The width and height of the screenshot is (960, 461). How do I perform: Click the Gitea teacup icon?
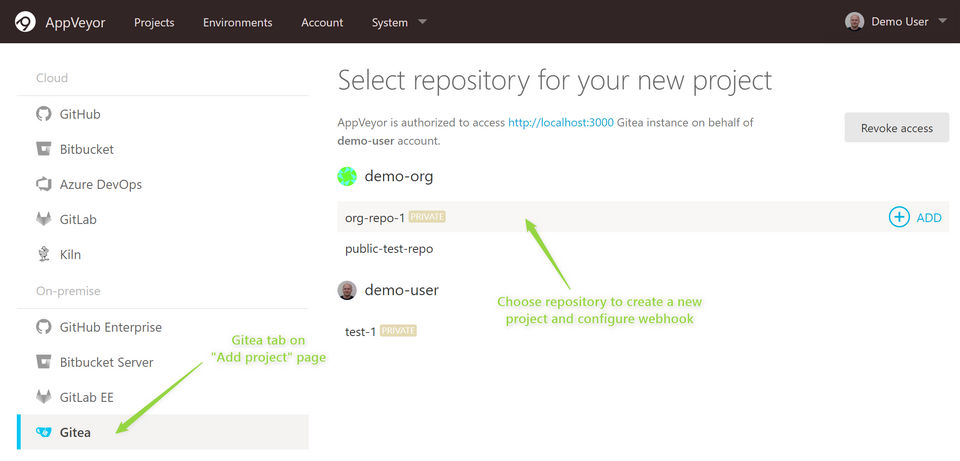(43, 432)
